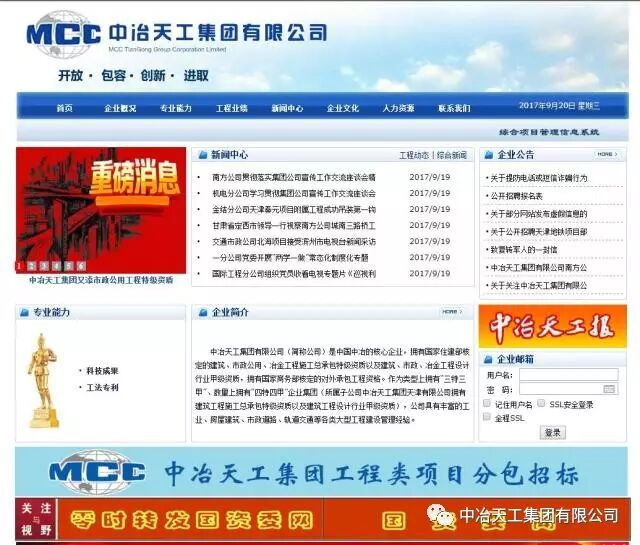Open news 甘肃省定西市领导一行视察南方公司
This screenshot has width=640, height=545.
coord(293,225)
